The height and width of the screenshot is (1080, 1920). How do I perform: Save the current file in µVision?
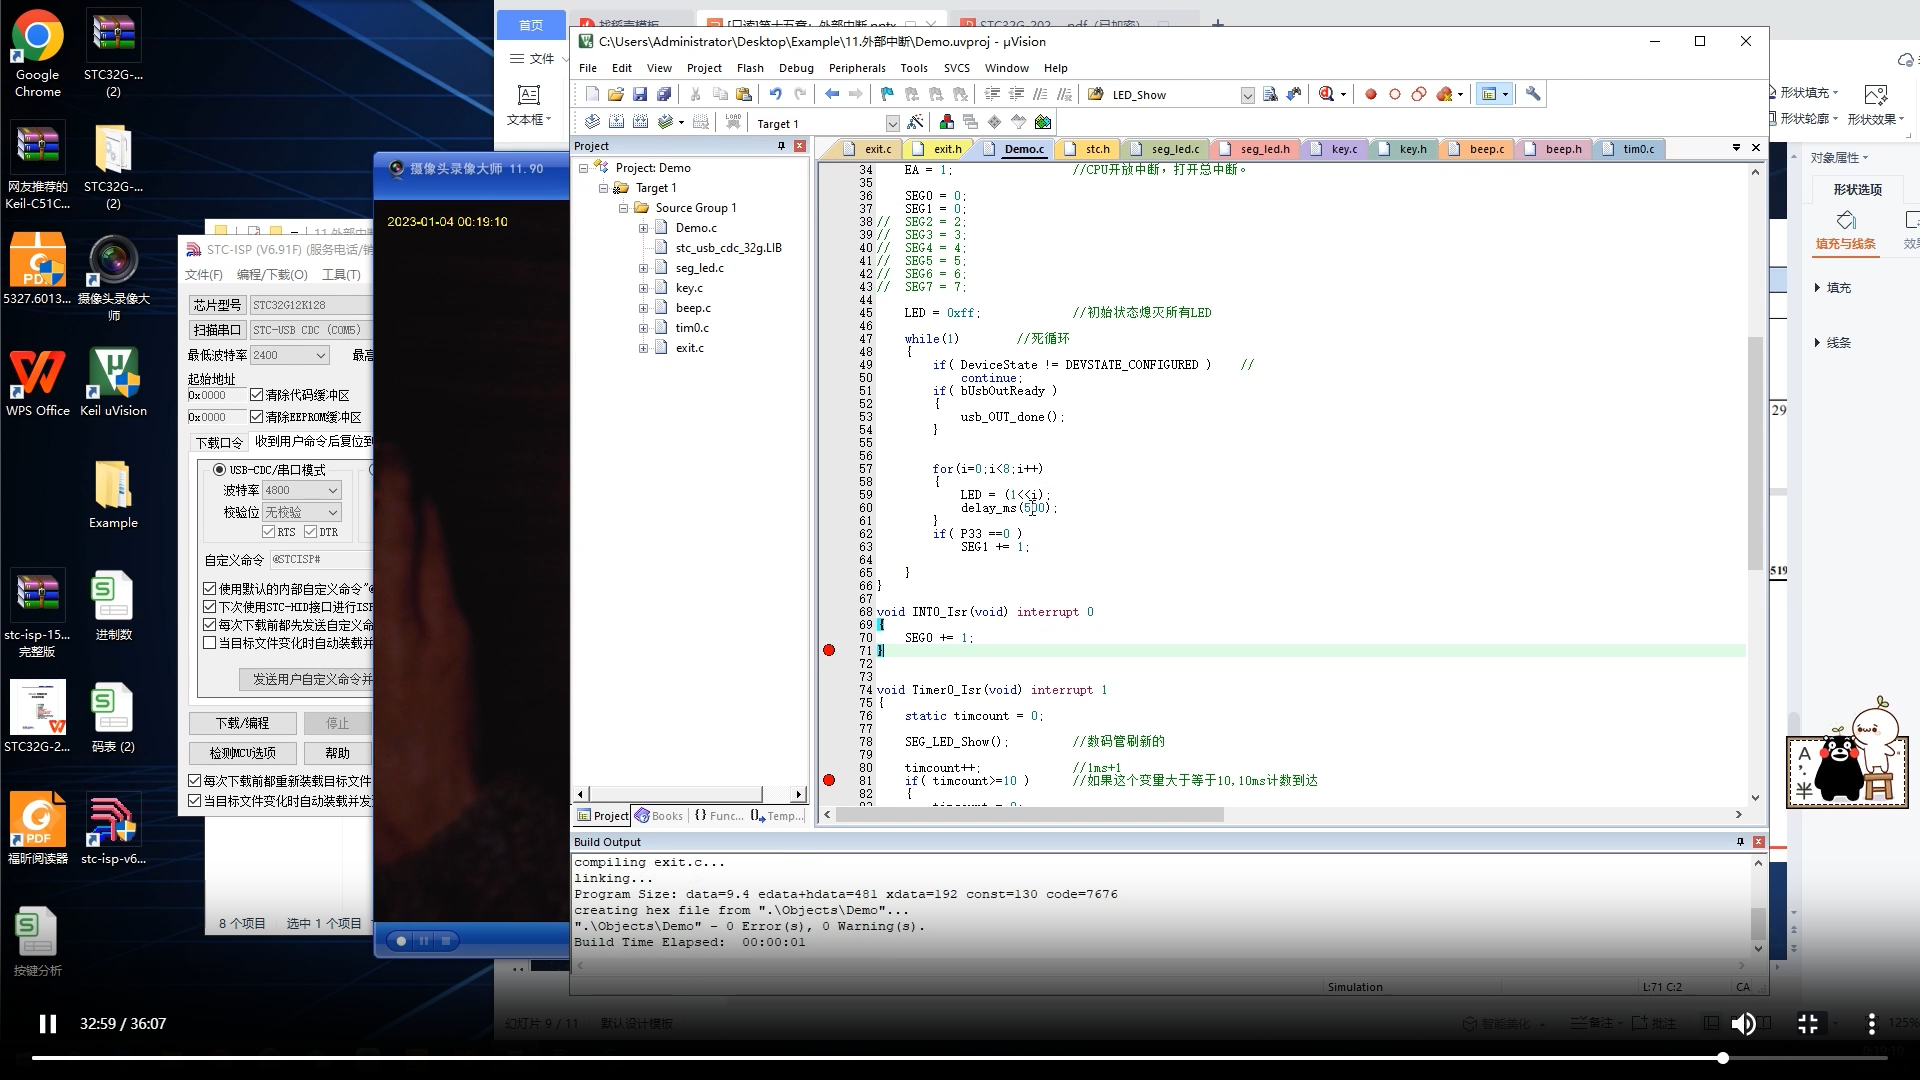tap(640, 94)
